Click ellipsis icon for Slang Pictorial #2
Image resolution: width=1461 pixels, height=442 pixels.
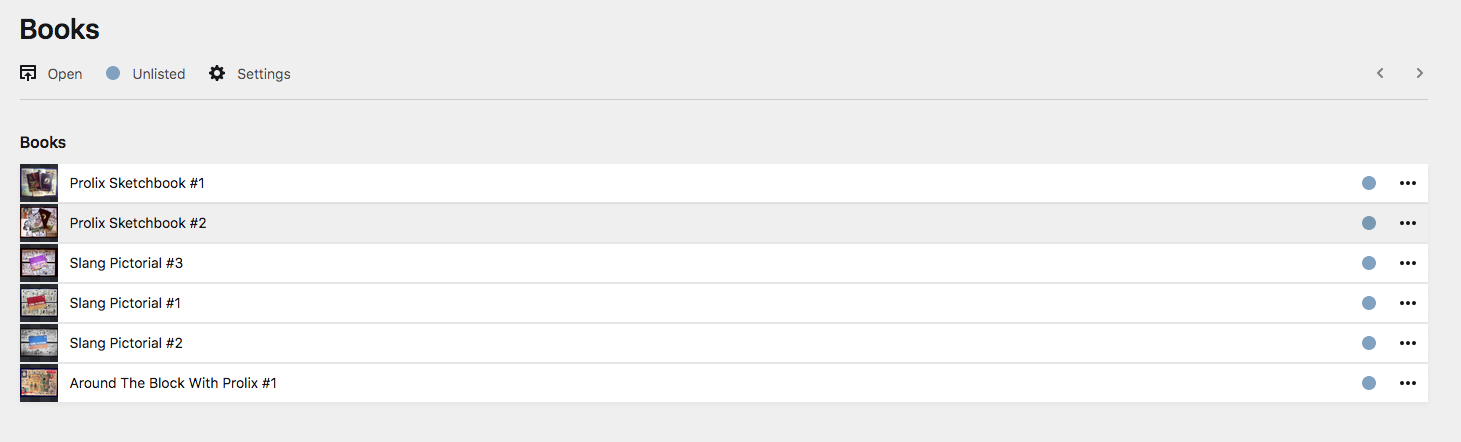[1408, 343]
